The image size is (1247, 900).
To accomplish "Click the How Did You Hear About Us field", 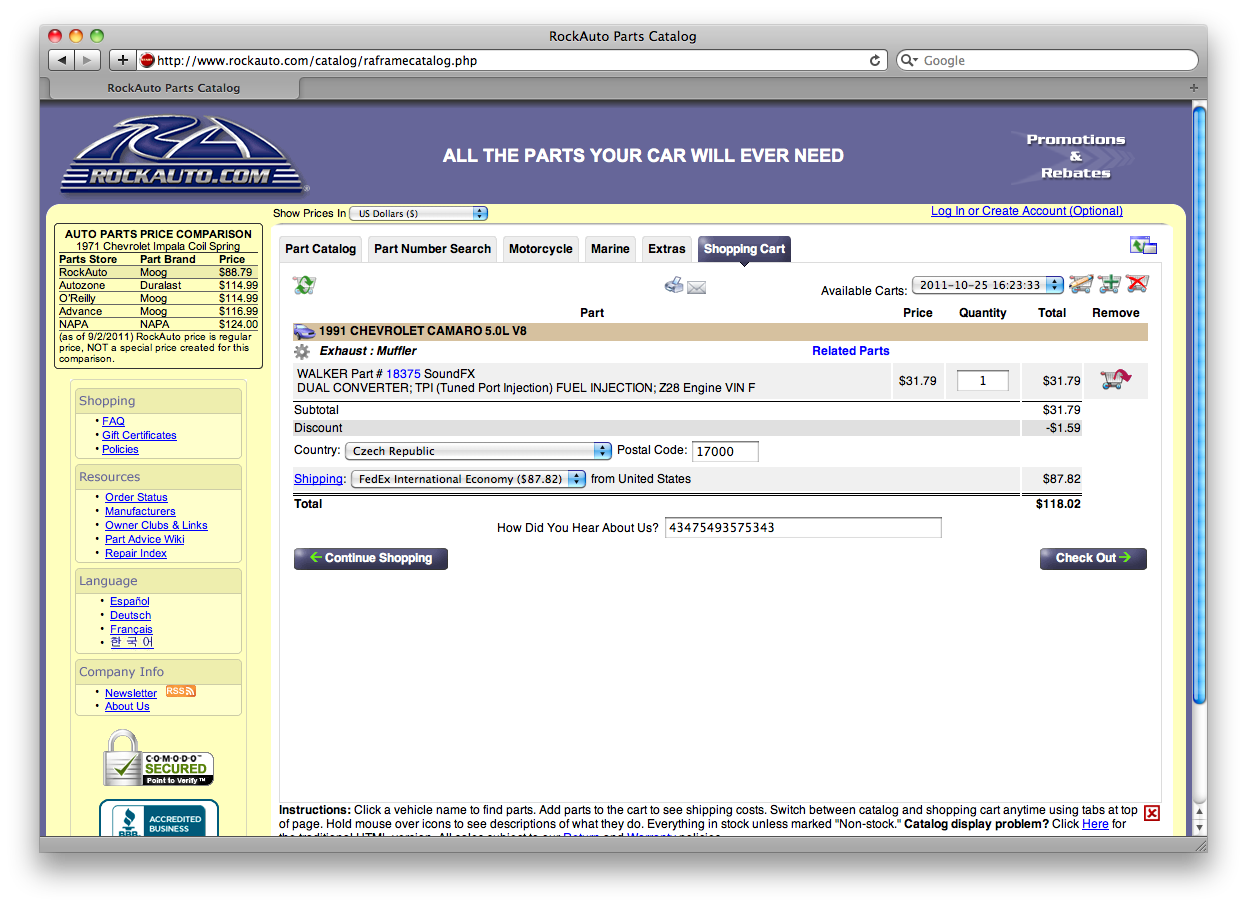I will coord(803,528).
